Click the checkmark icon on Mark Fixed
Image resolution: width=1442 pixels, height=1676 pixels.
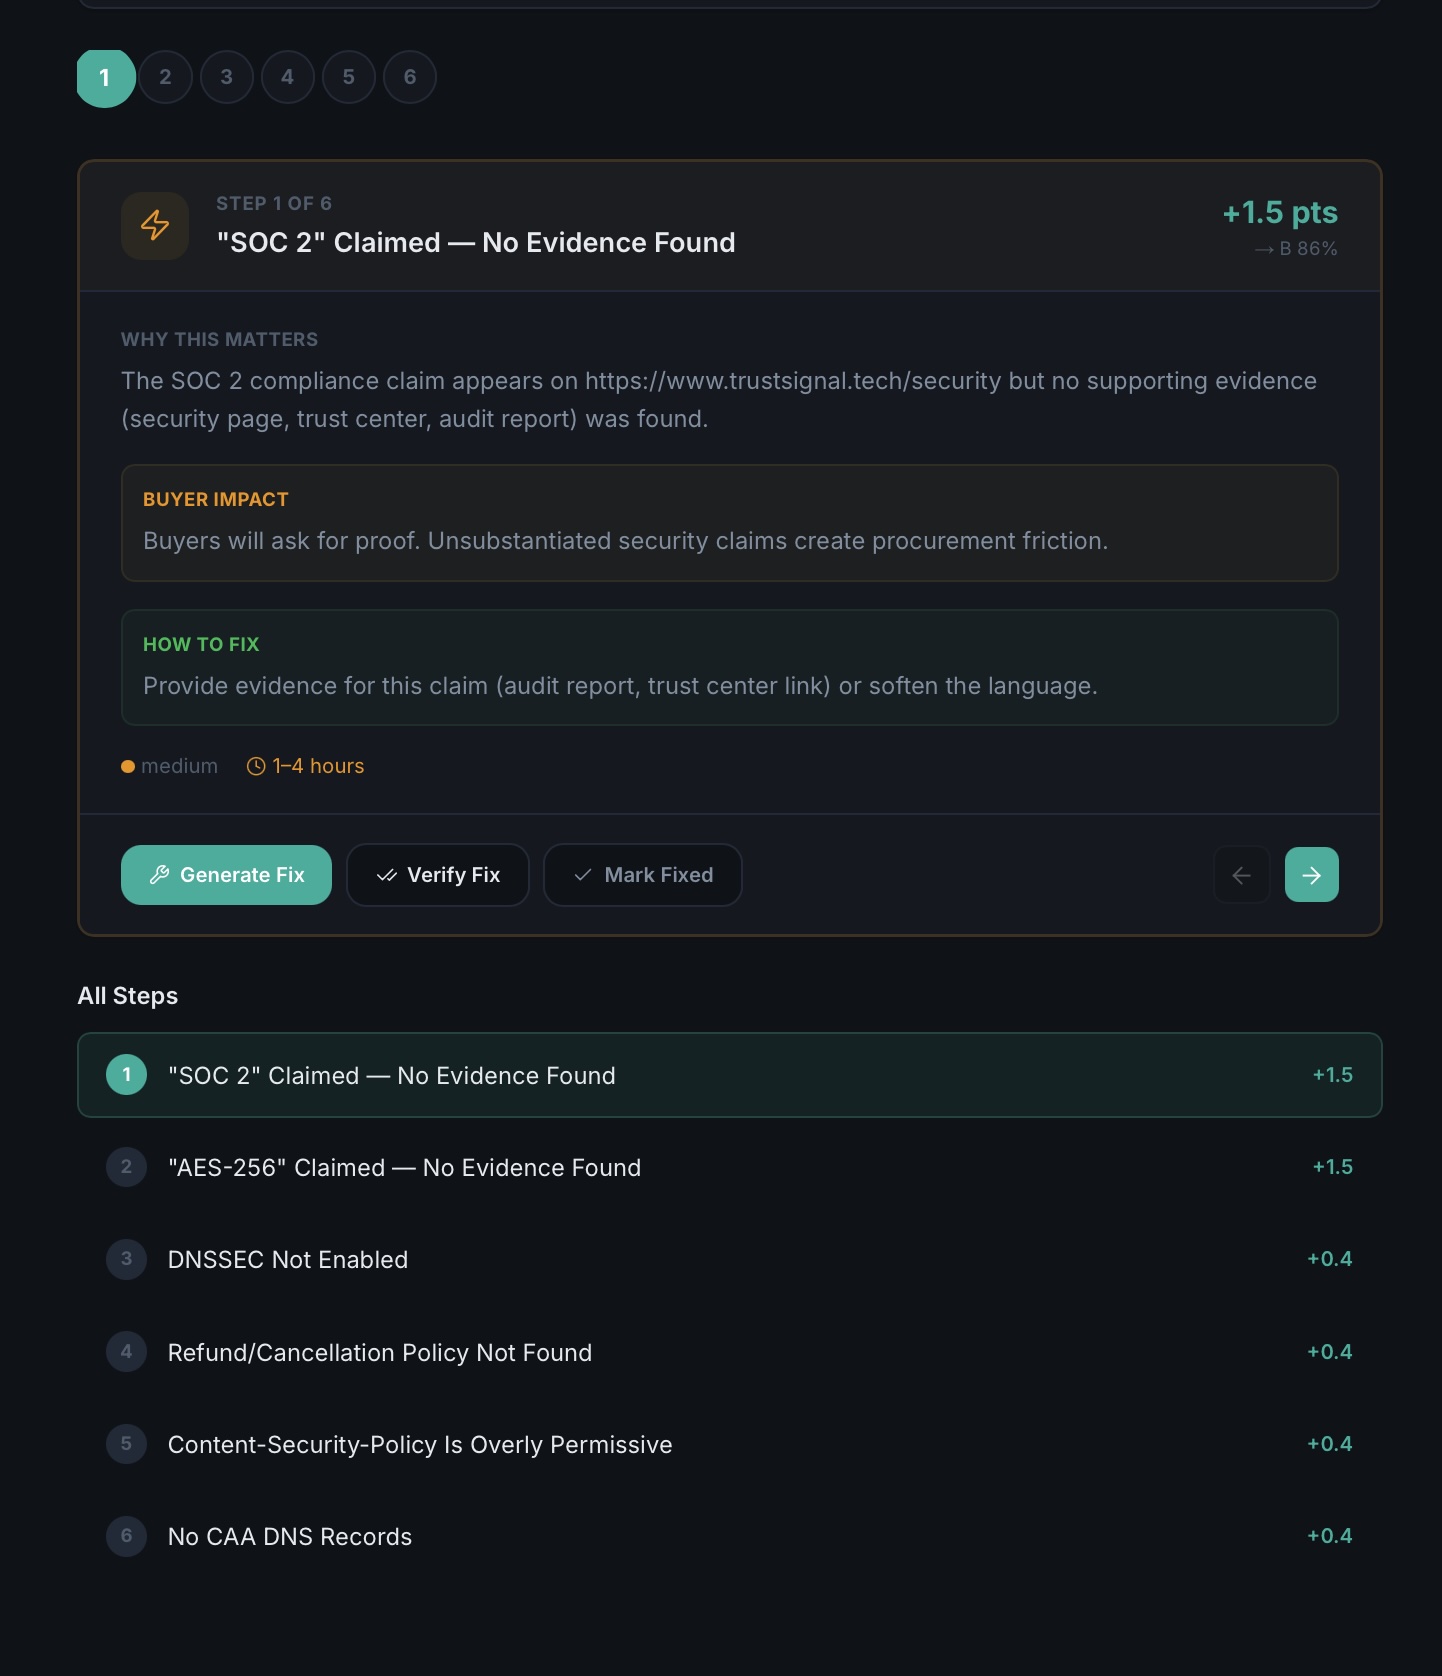click(x=583, y=874)
